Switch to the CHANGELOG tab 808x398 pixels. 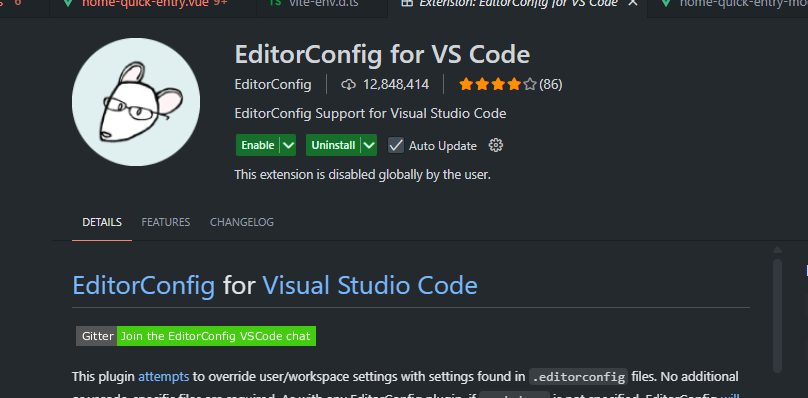[242, 222]
